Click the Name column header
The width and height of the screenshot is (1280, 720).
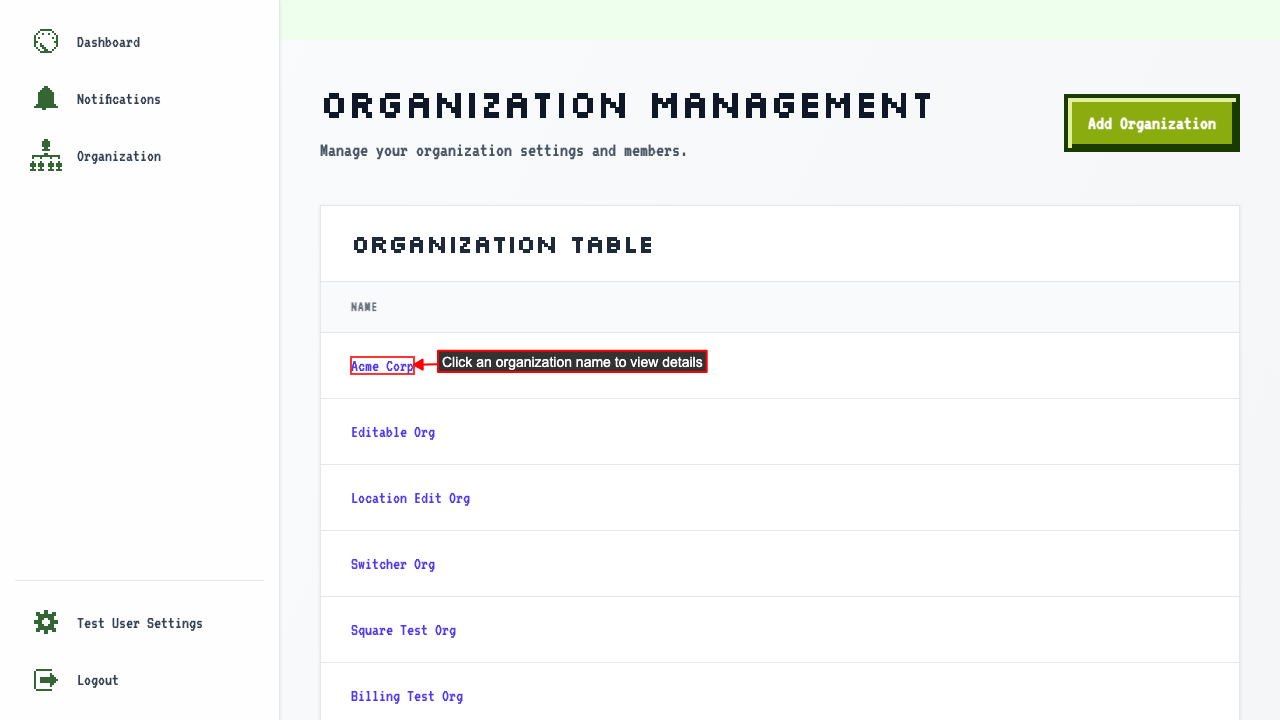point(364,307)
